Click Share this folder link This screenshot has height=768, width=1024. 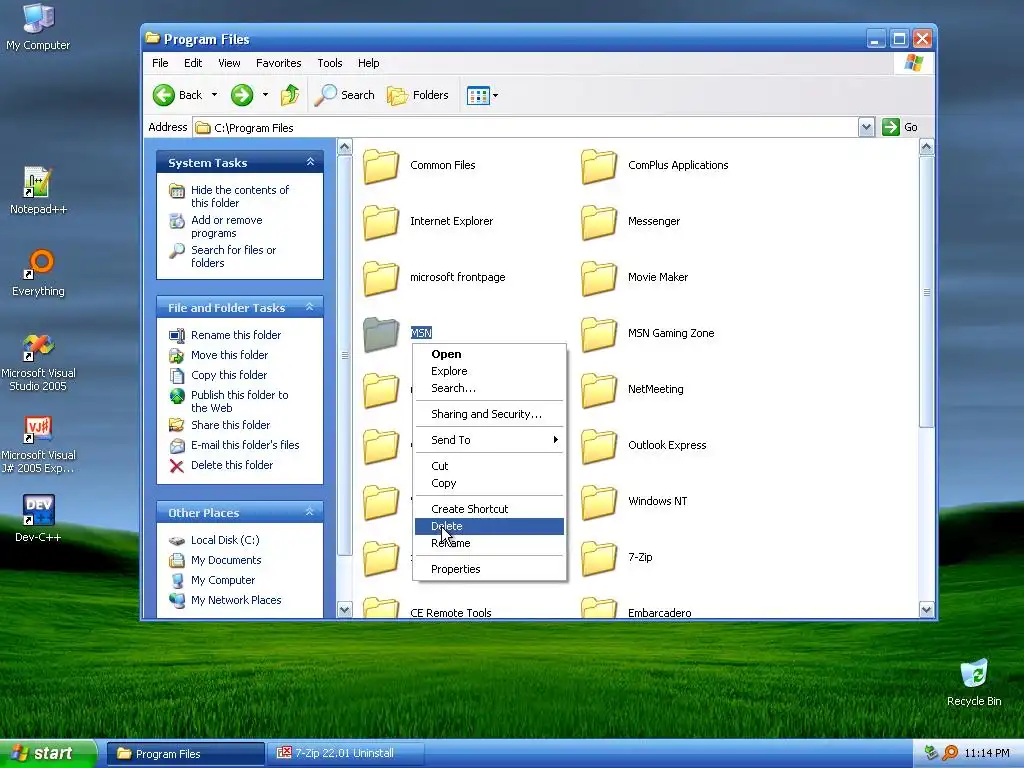coord(230,425)
